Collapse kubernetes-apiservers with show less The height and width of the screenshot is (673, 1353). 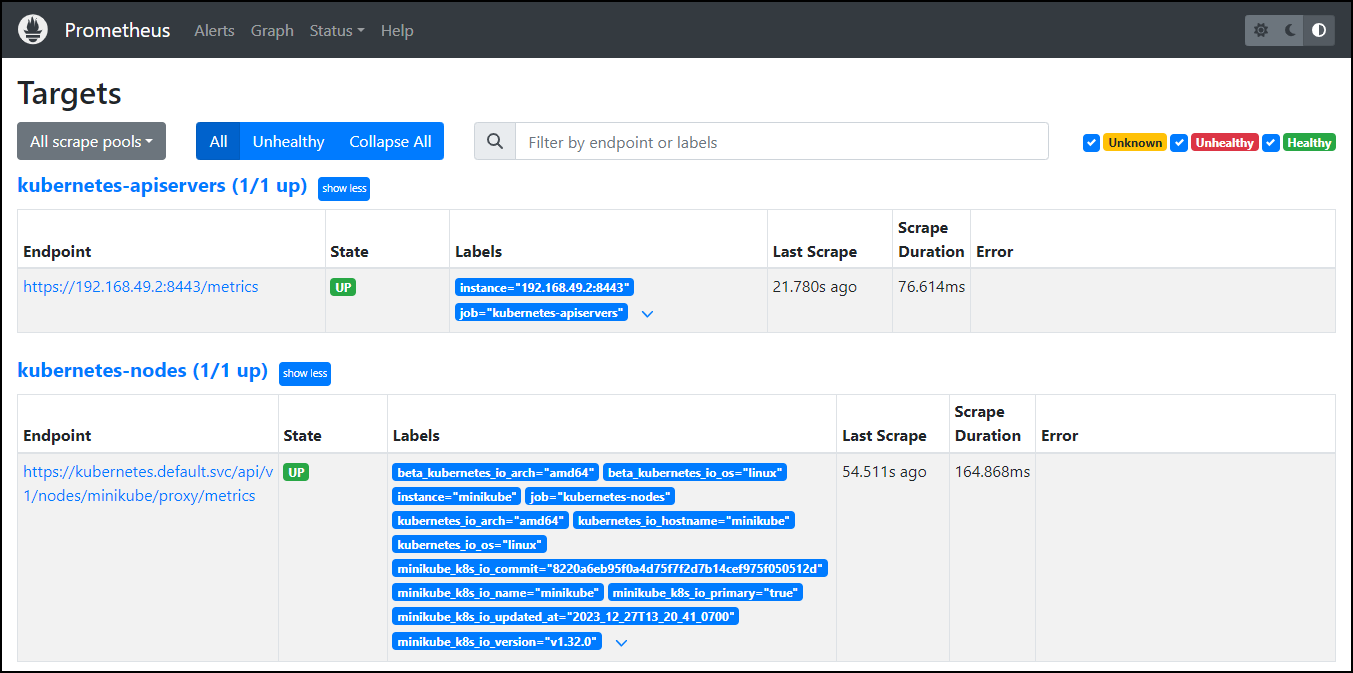tap(344, 188)
